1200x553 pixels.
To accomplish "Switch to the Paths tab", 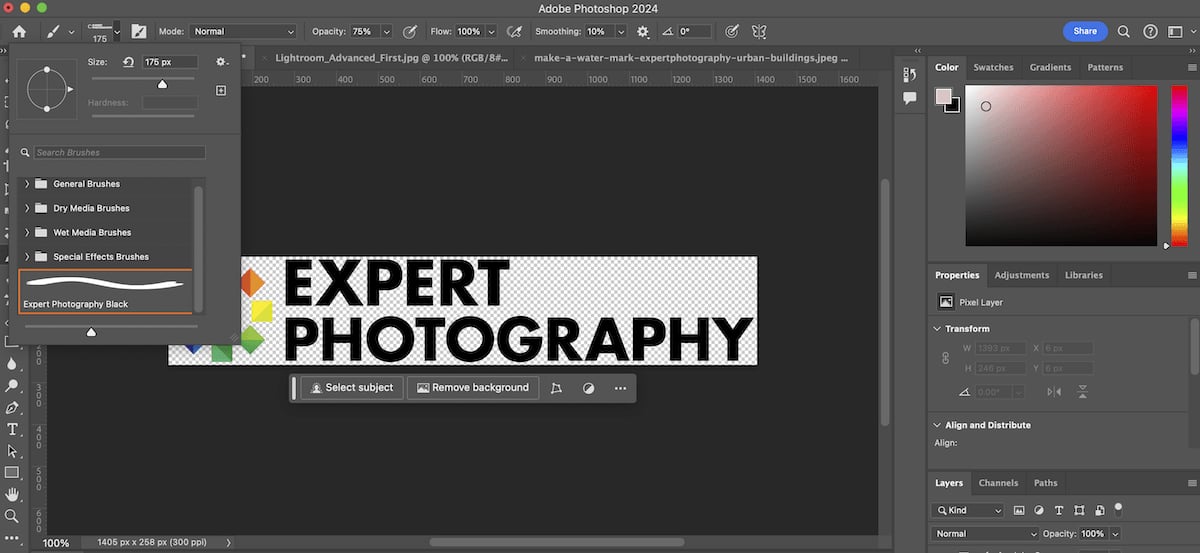I will 1045,483.
